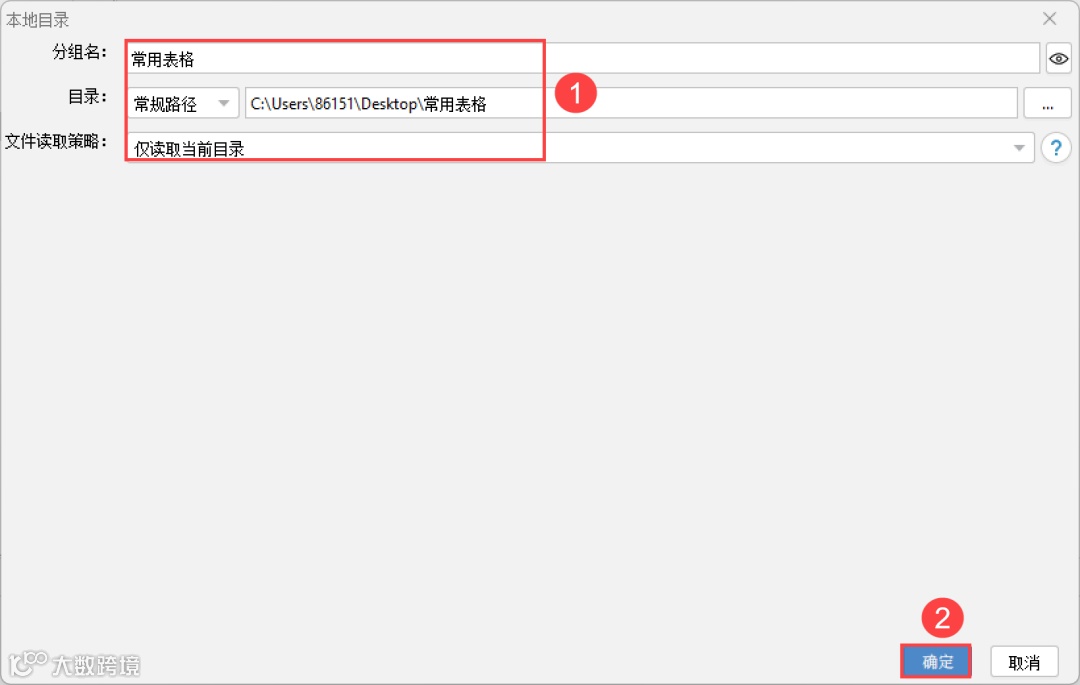This screenshot has width=1080, height=685.
Task: Click the 取消 cancel button
Action: (1023, 661)
